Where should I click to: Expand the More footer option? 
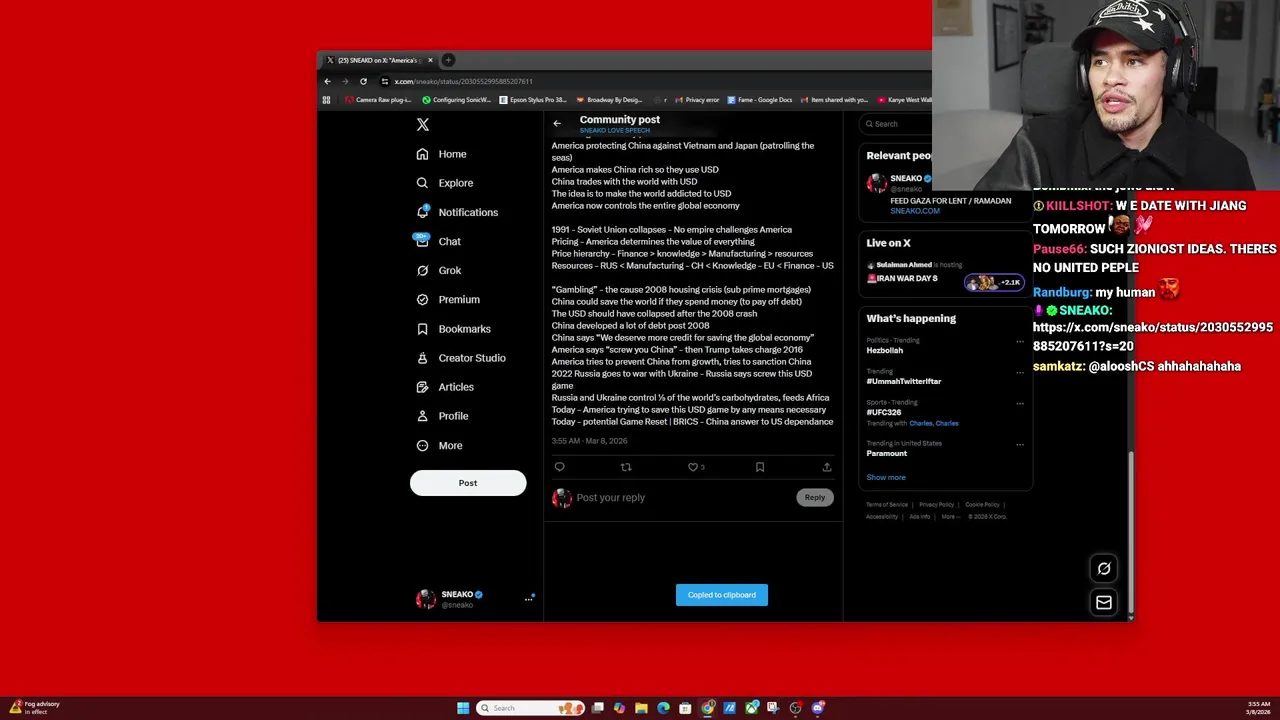949,517
